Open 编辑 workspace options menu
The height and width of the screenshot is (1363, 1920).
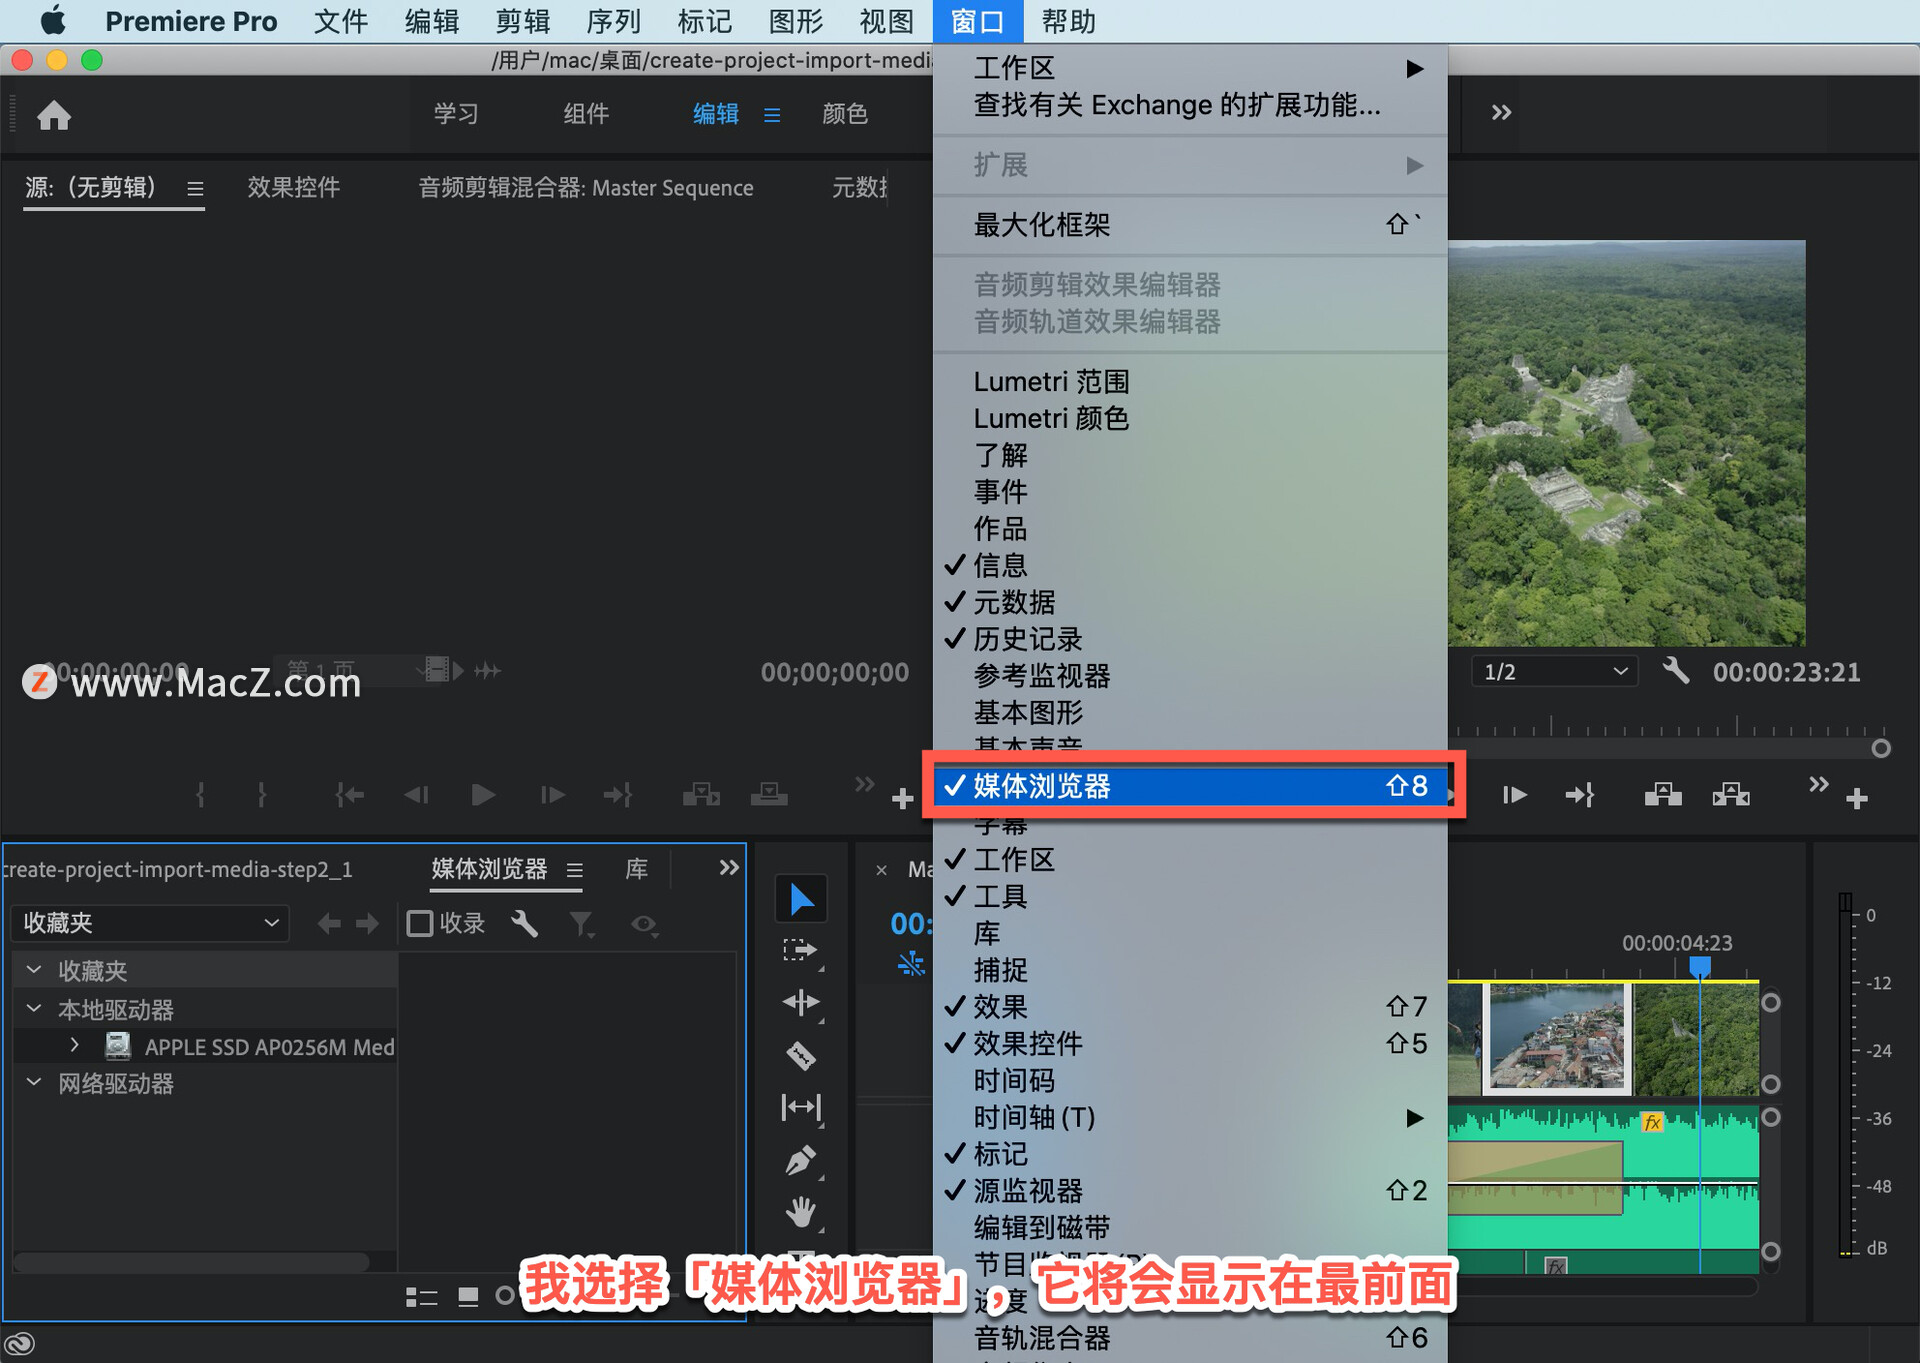click(772, 115)
